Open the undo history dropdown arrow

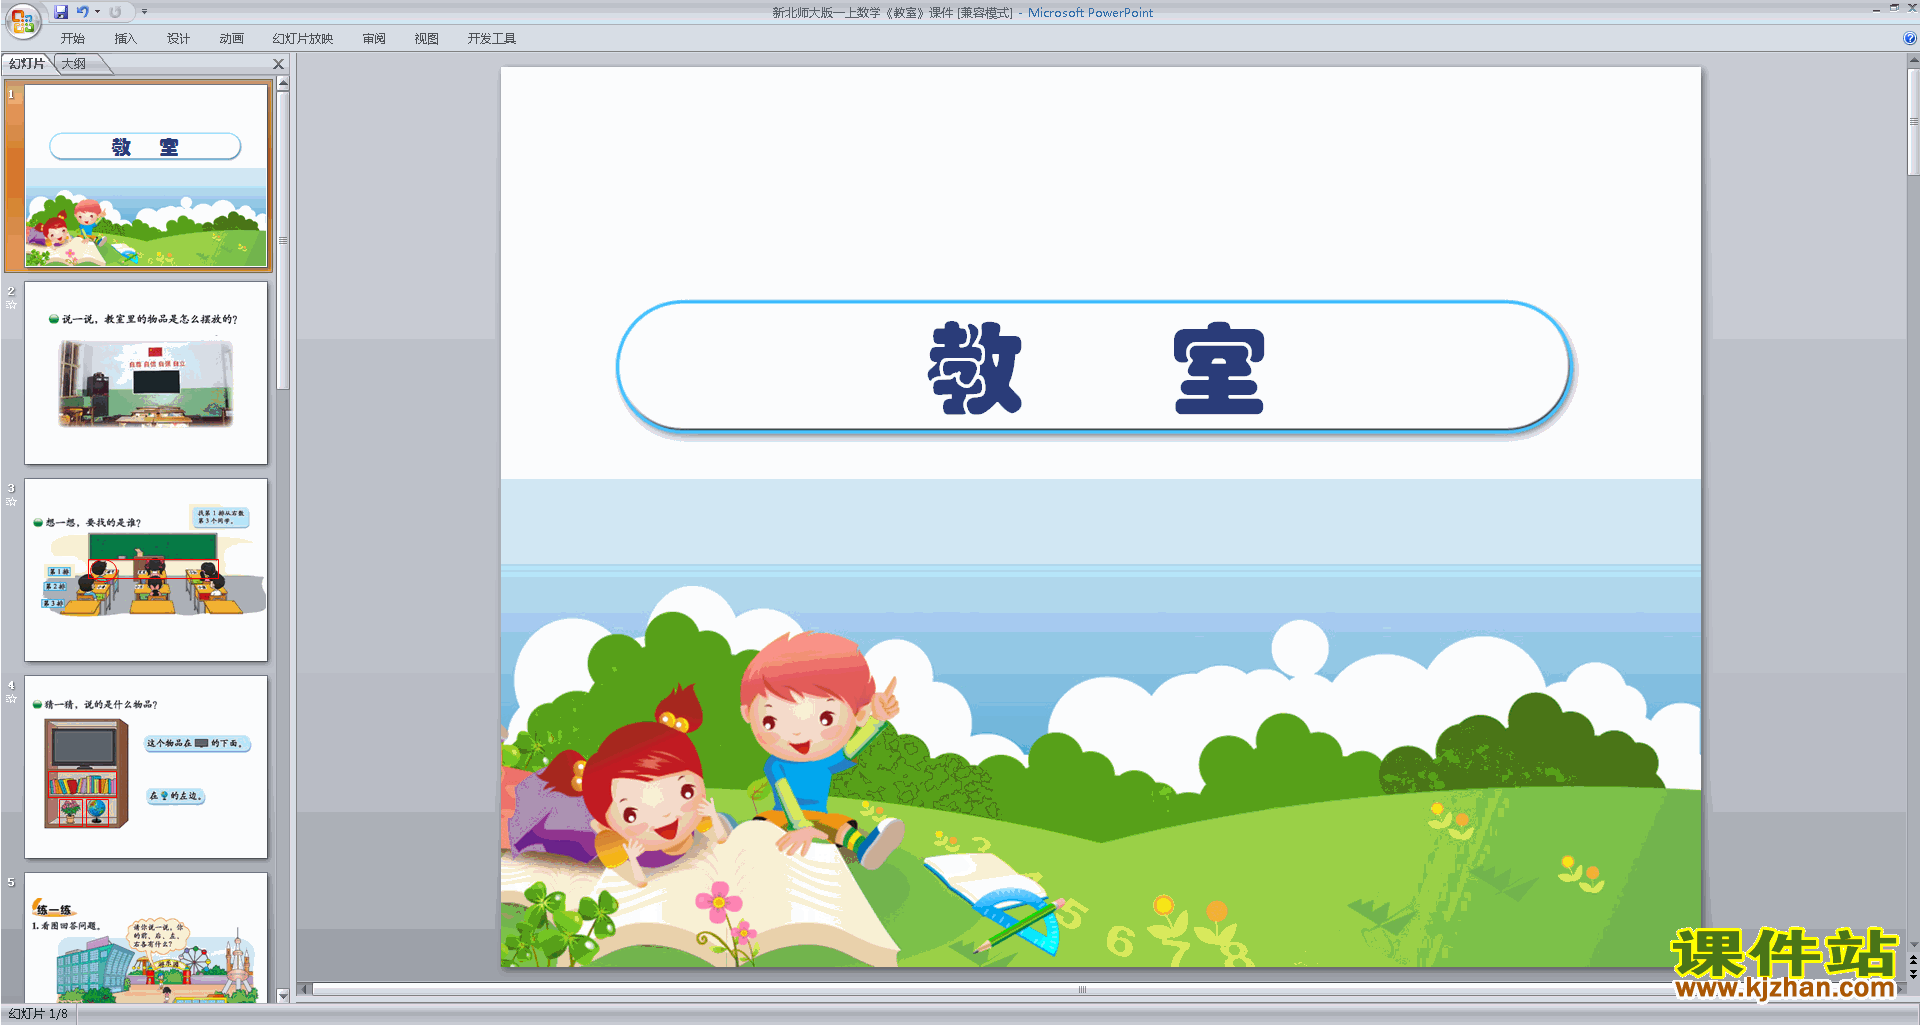97,12
